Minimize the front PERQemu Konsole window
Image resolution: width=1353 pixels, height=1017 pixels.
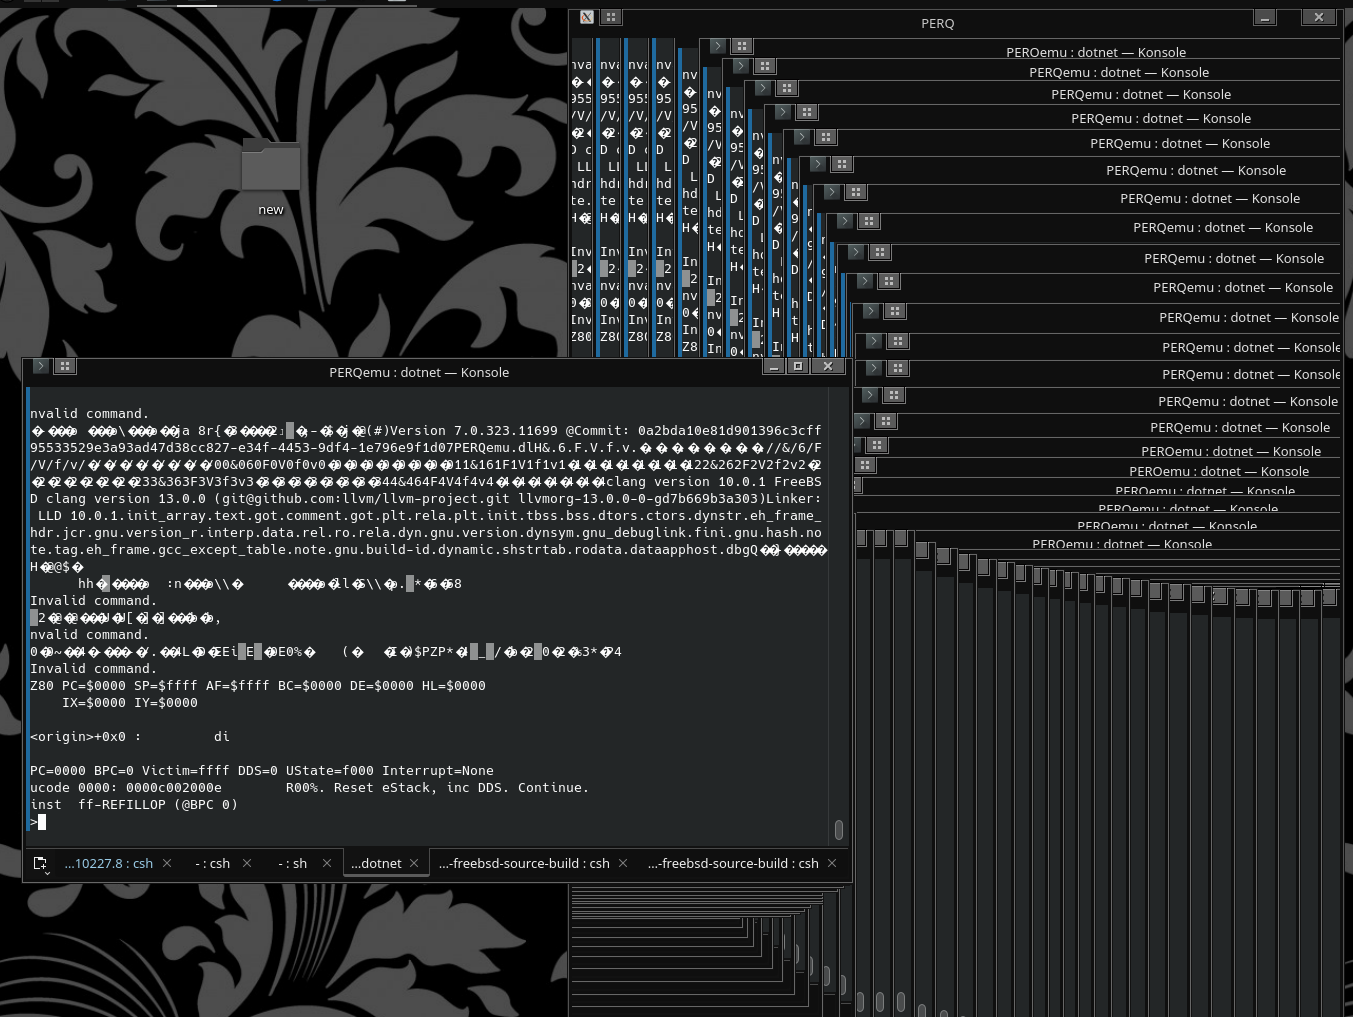[x=774, y=366]
